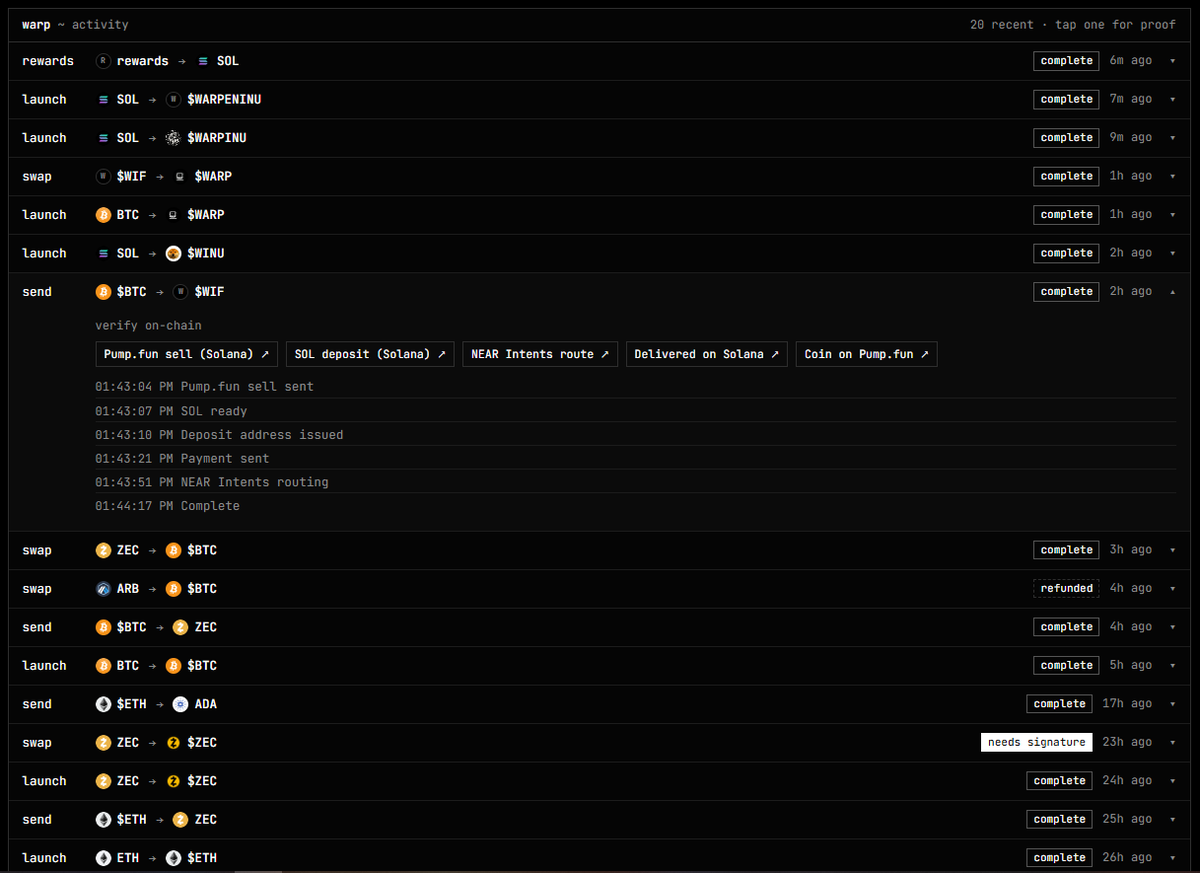Click the $WIF icon in the $WIF to $WARP swap
This screenshot has height=873, width=1200.
click(103, 176)
